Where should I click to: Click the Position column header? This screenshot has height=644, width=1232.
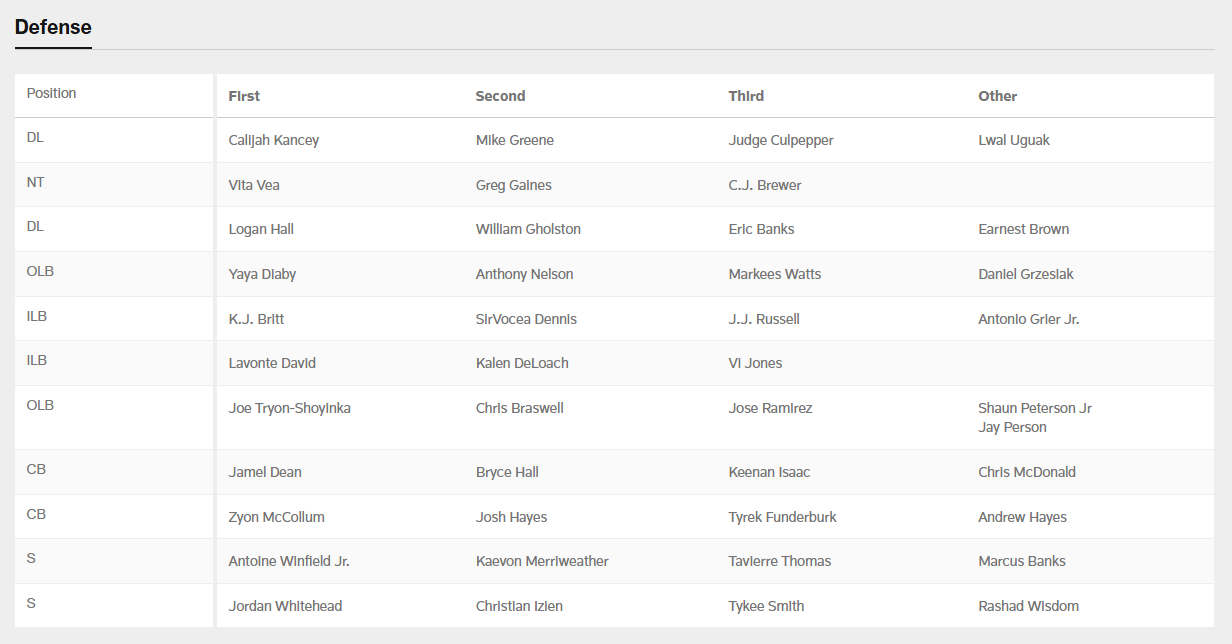click(x=51, y=93)
